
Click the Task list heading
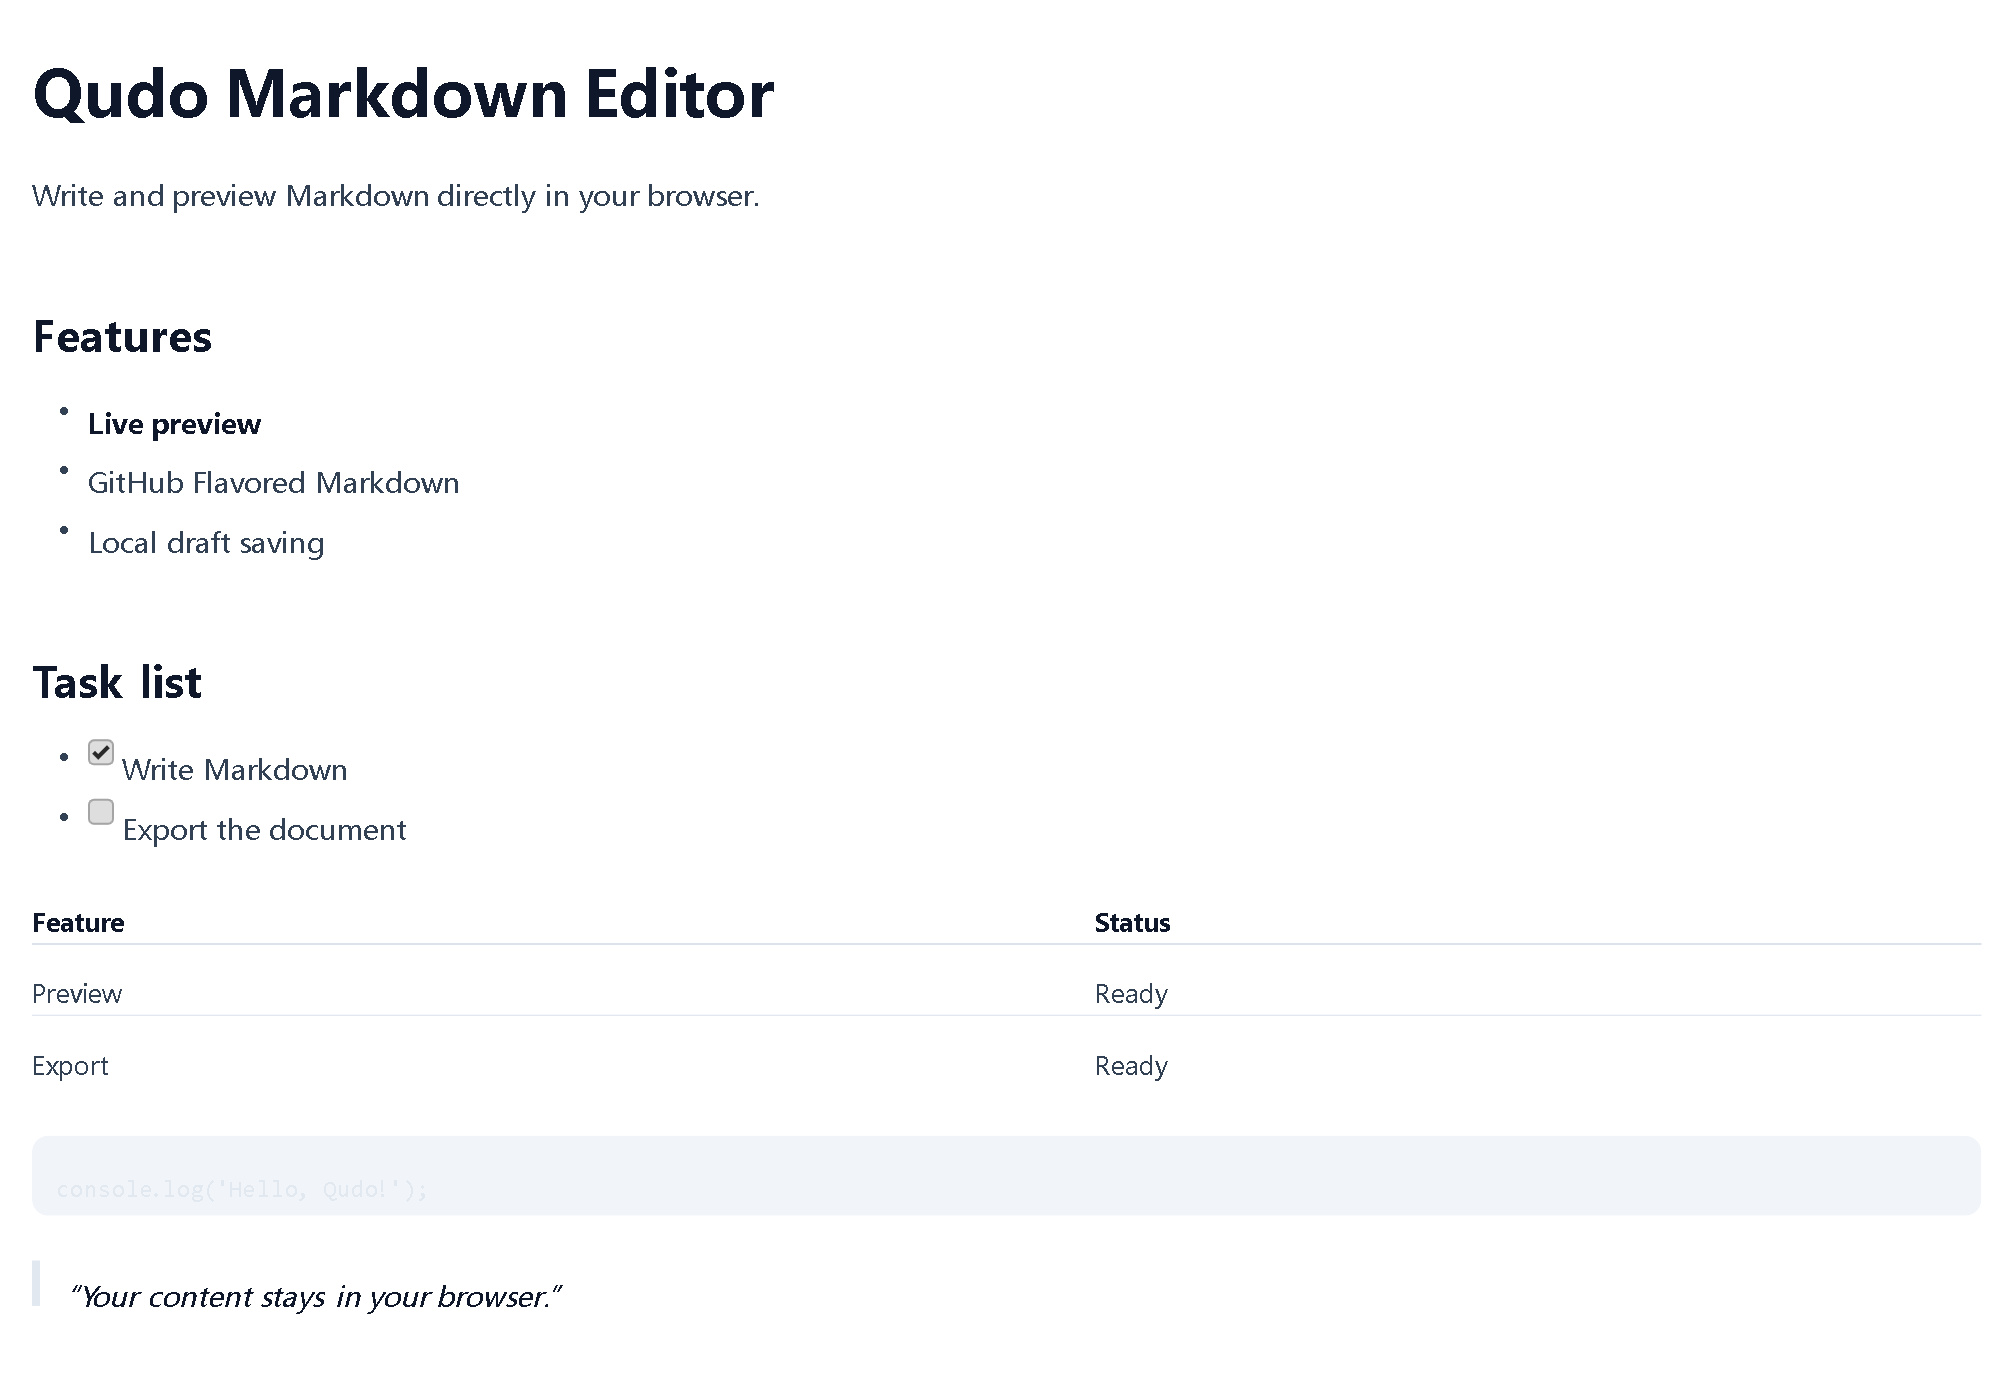[x=117, y=683]
